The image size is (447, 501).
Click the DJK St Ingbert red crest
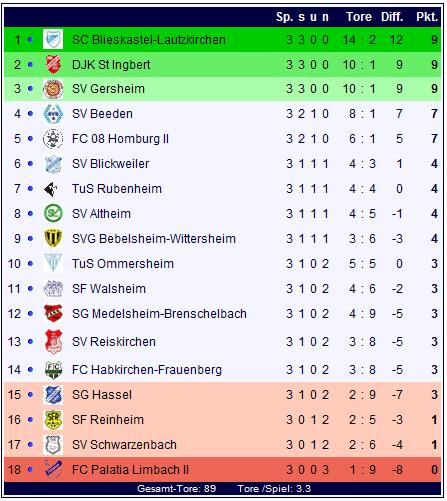tap(53, 64)
